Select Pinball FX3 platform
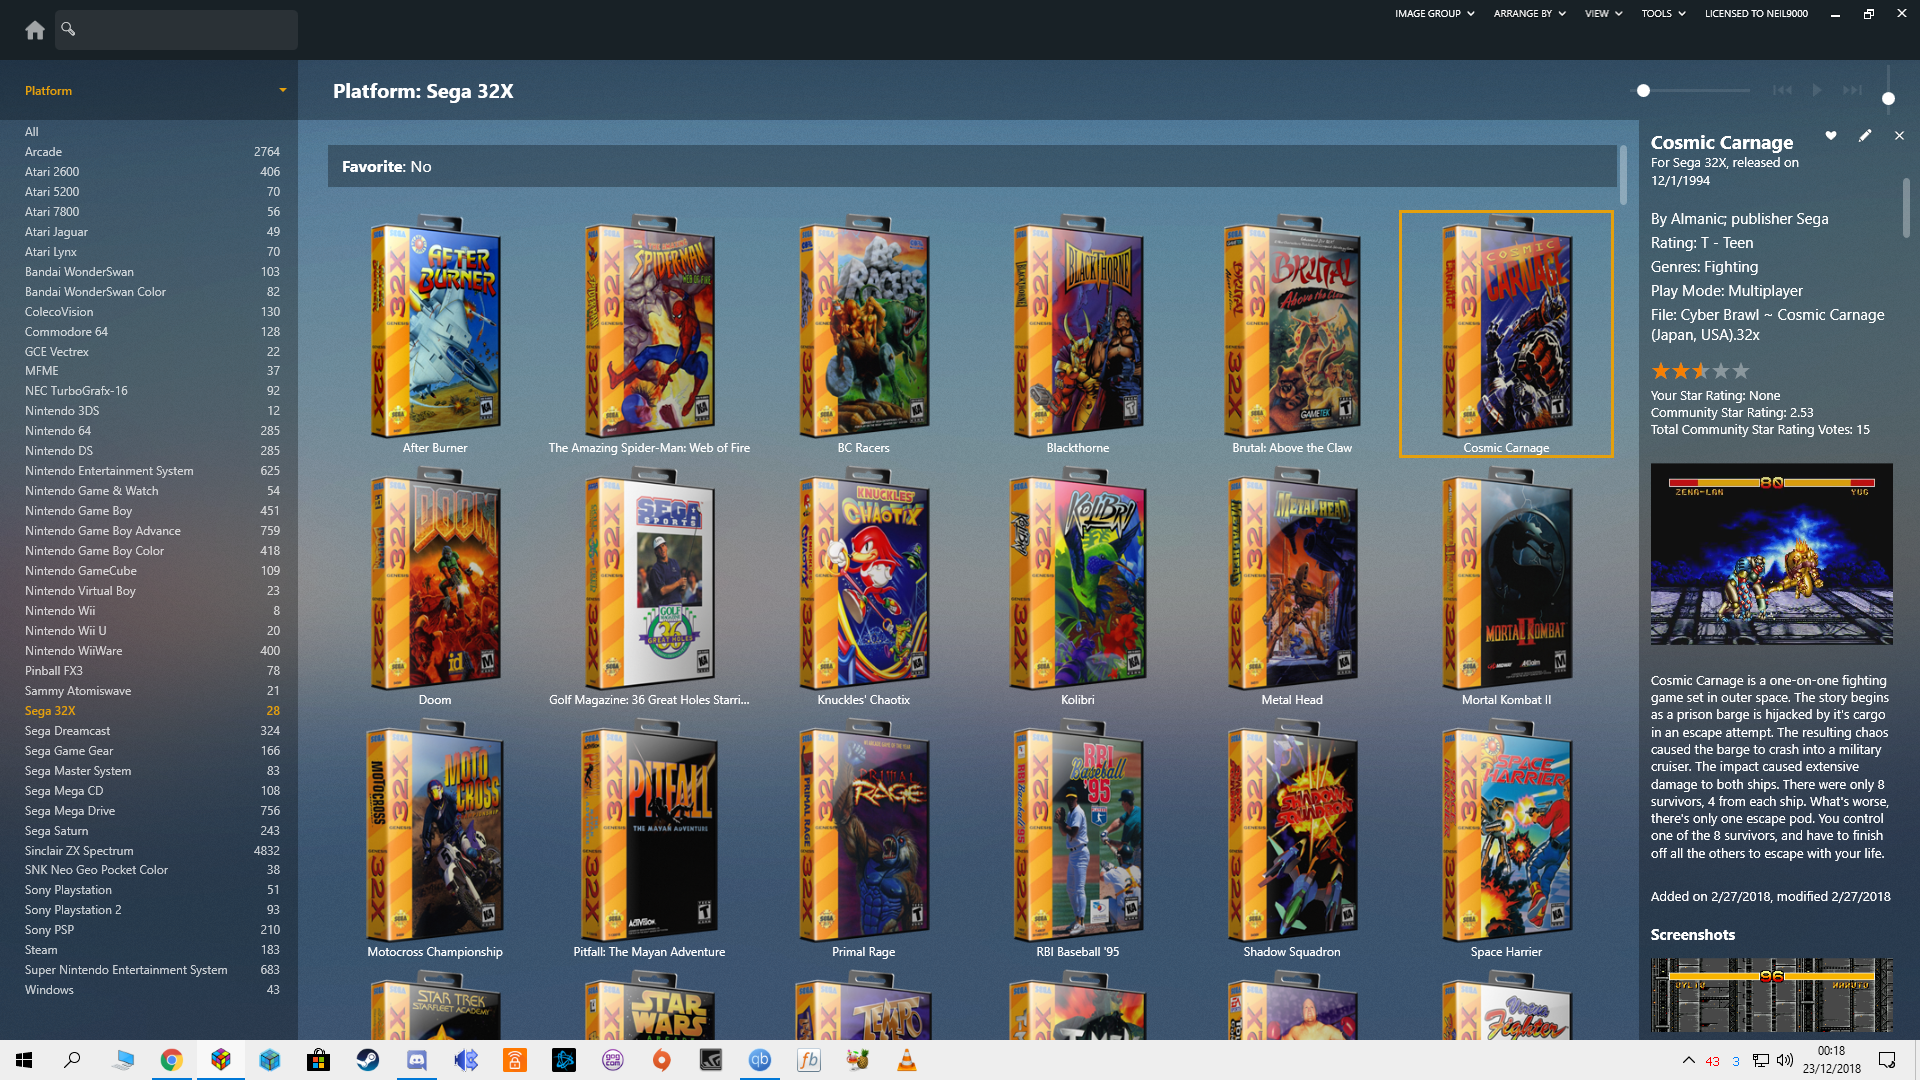 coord(152,671)
